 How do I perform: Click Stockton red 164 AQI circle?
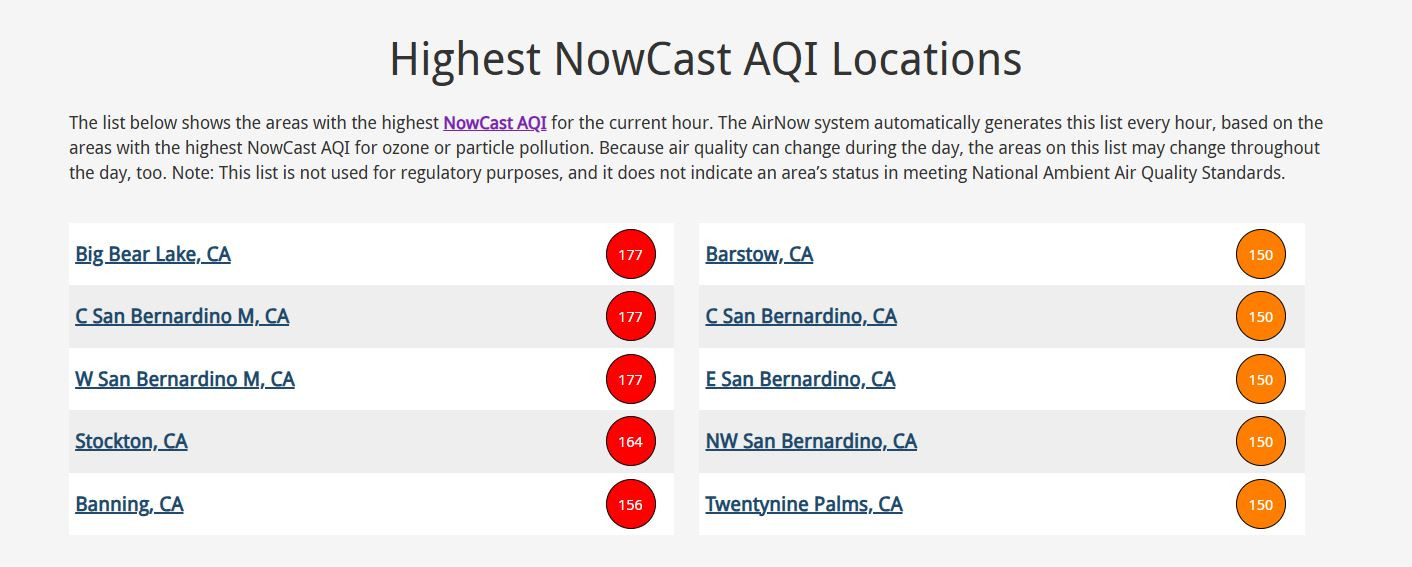click(x=630, y=441)
